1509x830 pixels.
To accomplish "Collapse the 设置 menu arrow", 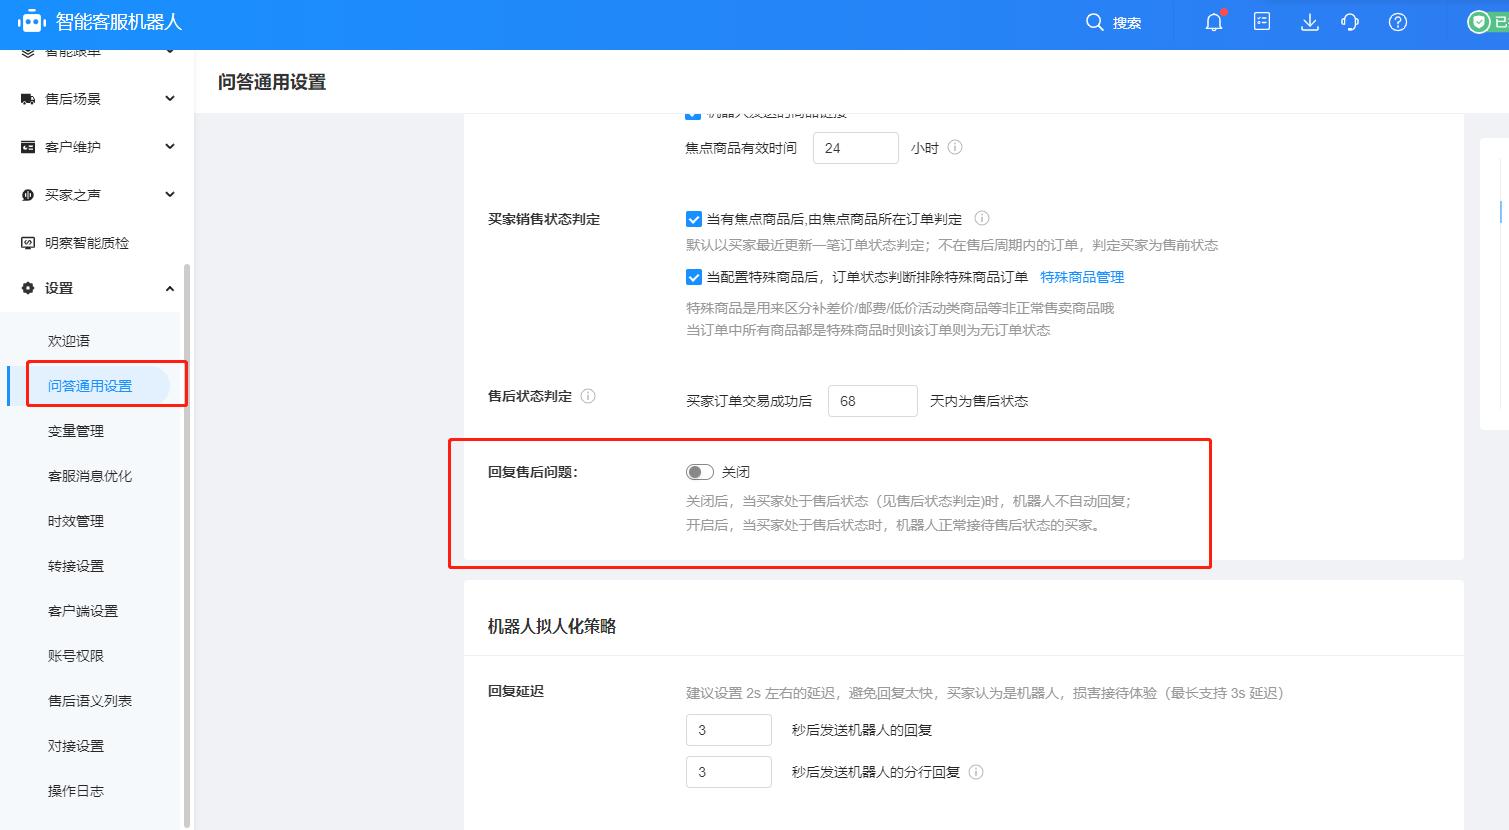I will 170,288.
